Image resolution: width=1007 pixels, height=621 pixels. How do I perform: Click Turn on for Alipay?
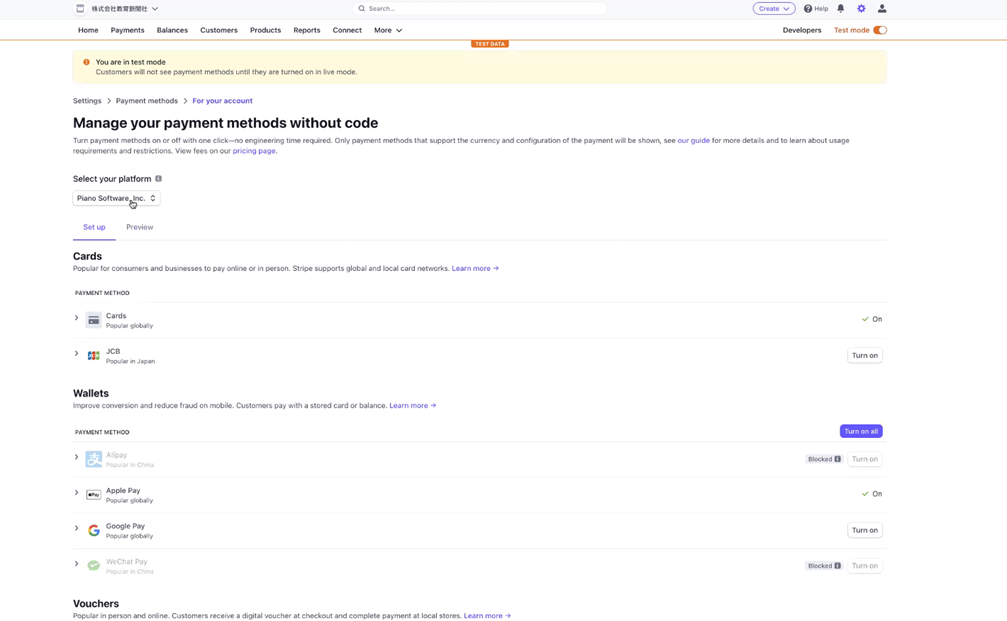[864, 459]
